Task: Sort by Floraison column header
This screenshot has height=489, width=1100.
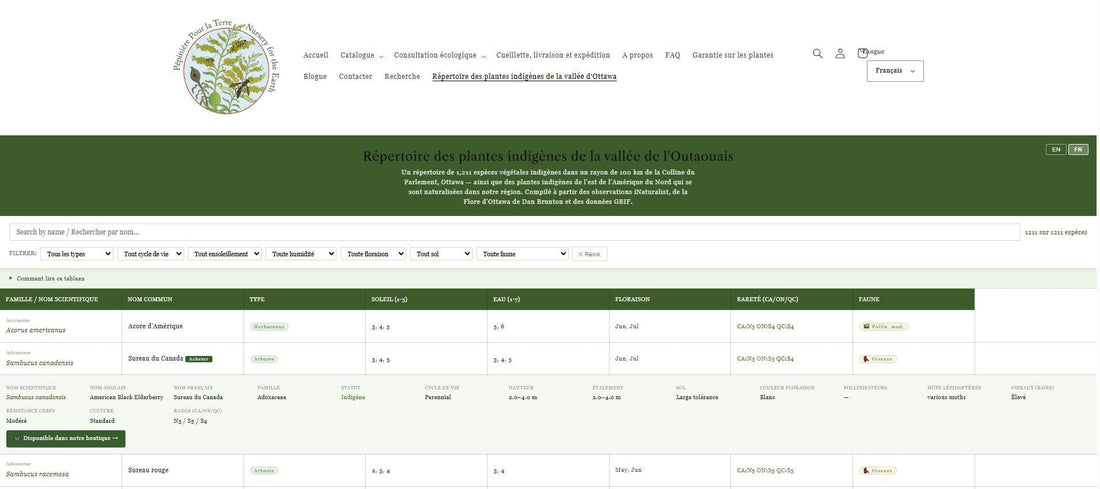Action: [x=670, y=299]
